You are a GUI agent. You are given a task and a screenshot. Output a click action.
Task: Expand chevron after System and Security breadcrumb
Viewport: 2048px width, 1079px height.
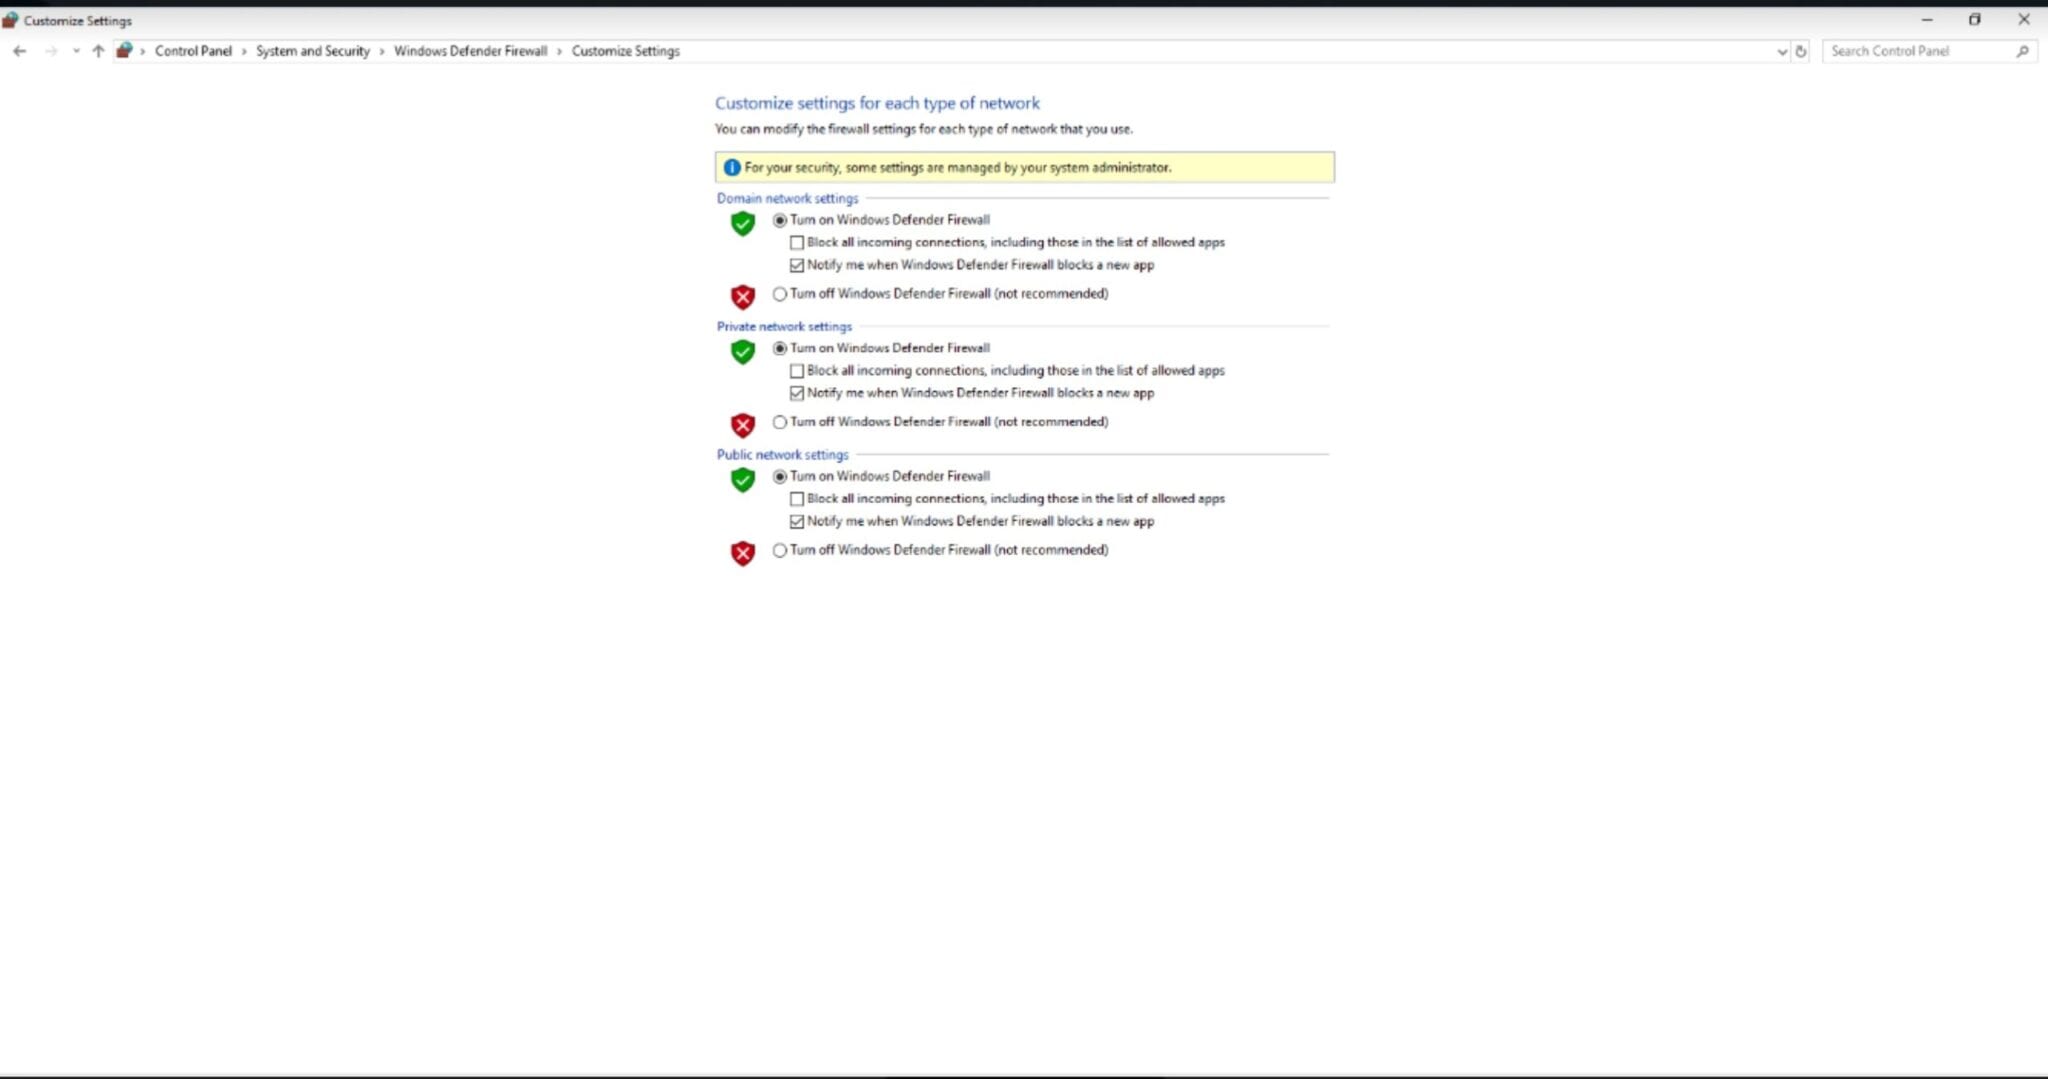382,51
